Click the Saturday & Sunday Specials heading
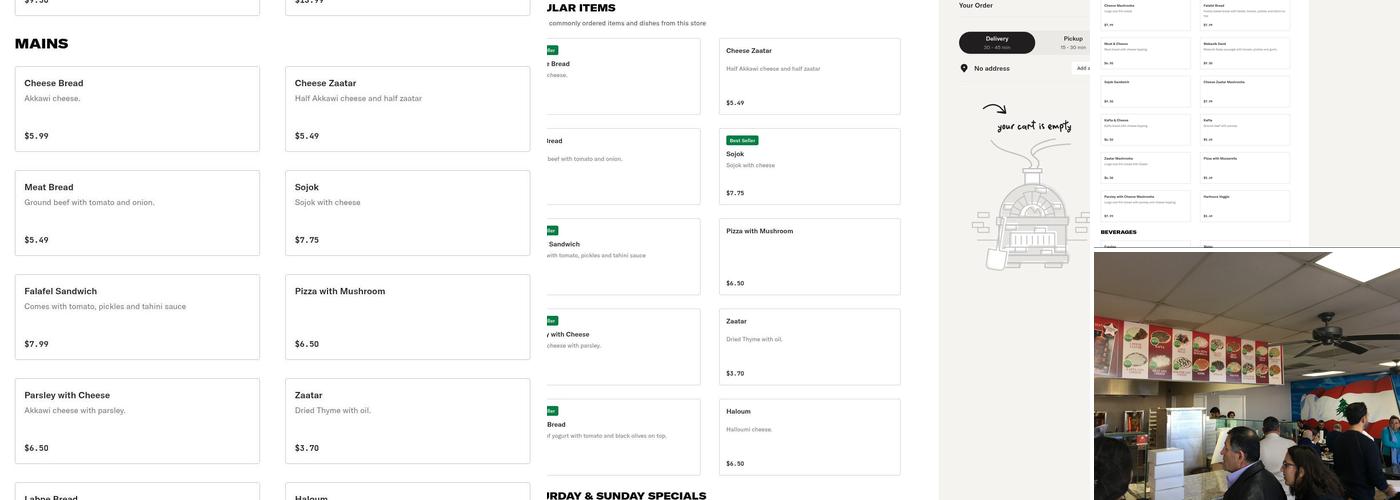 coord(626,495)
